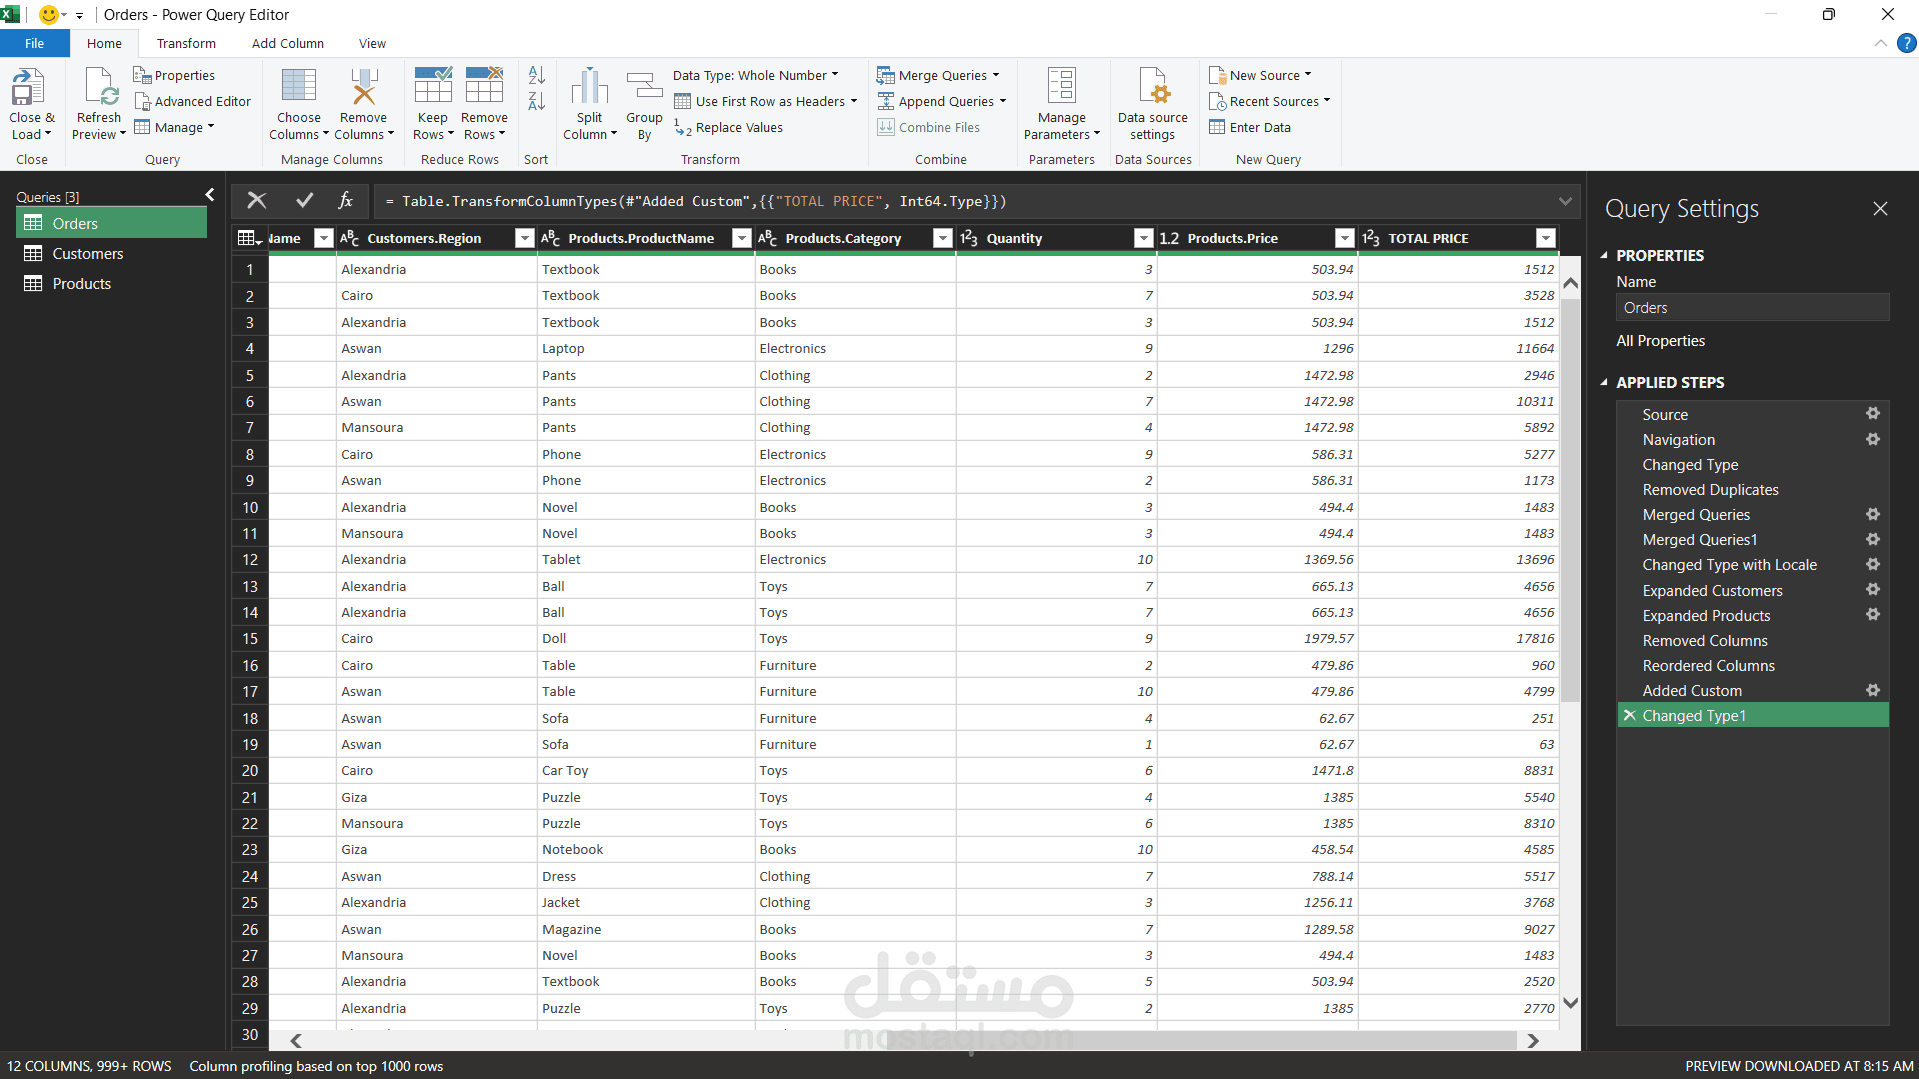
Task: Switch to the View tab
Action: click(372, 43)
